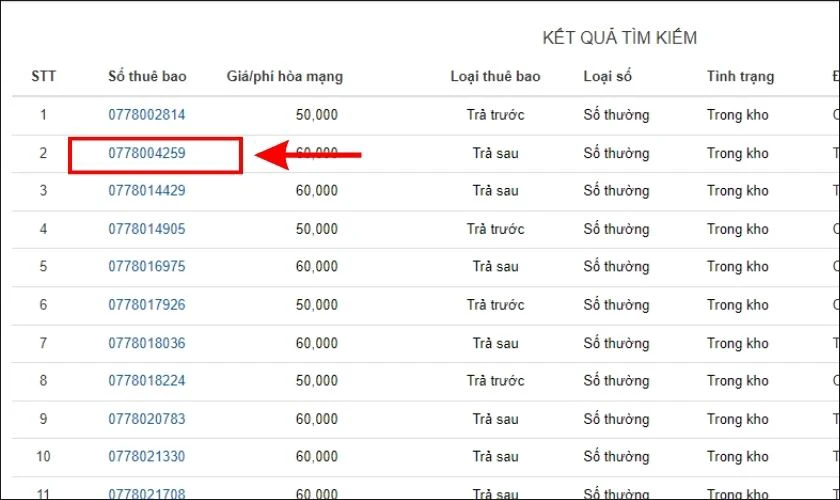Click Trả trước in row 0778014905
The width and height of the screenshot is (840, 500).
tap(496, 229)
